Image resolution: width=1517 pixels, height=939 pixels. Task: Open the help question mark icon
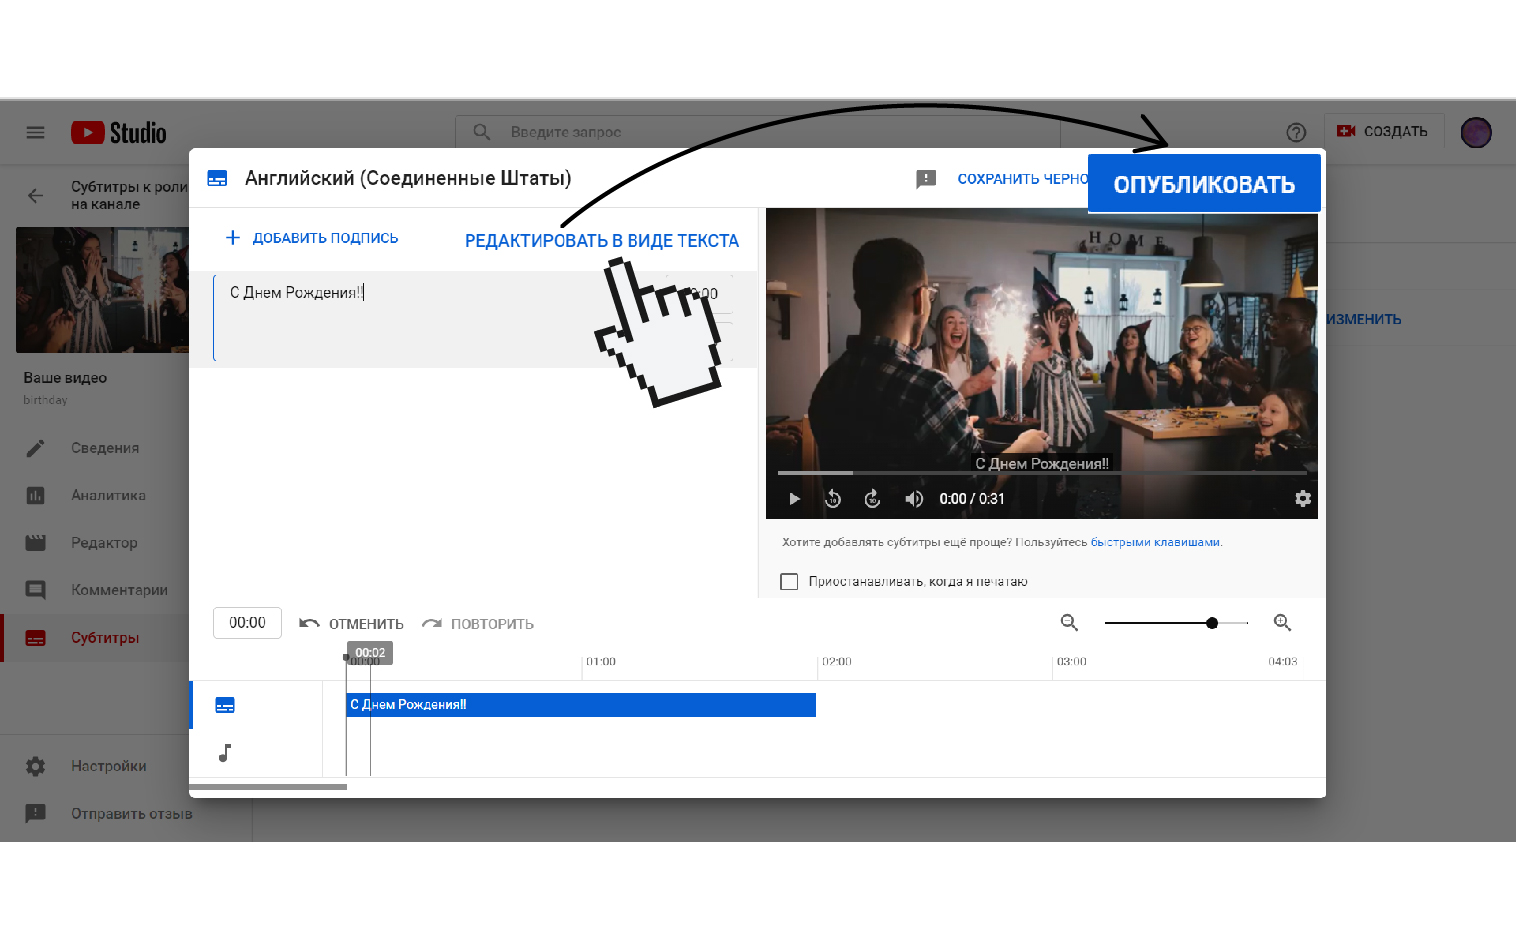pos(1296,132)
